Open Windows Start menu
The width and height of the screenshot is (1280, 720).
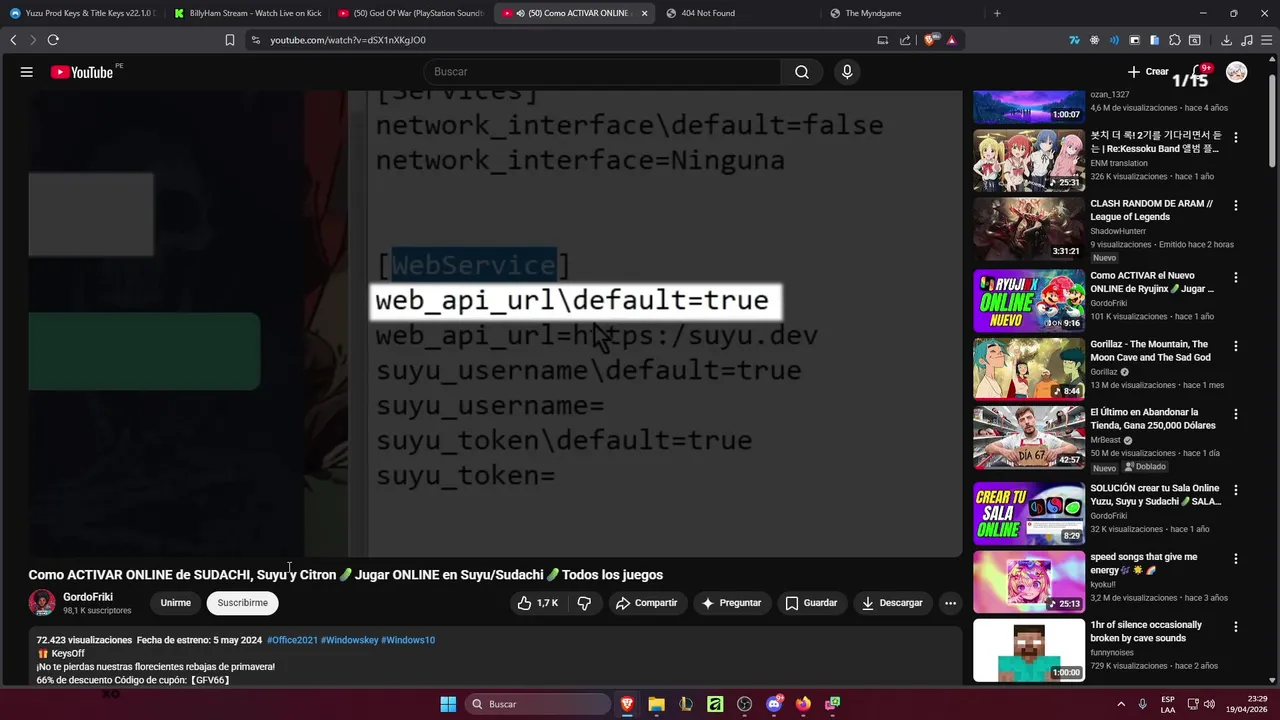(448, 704)
